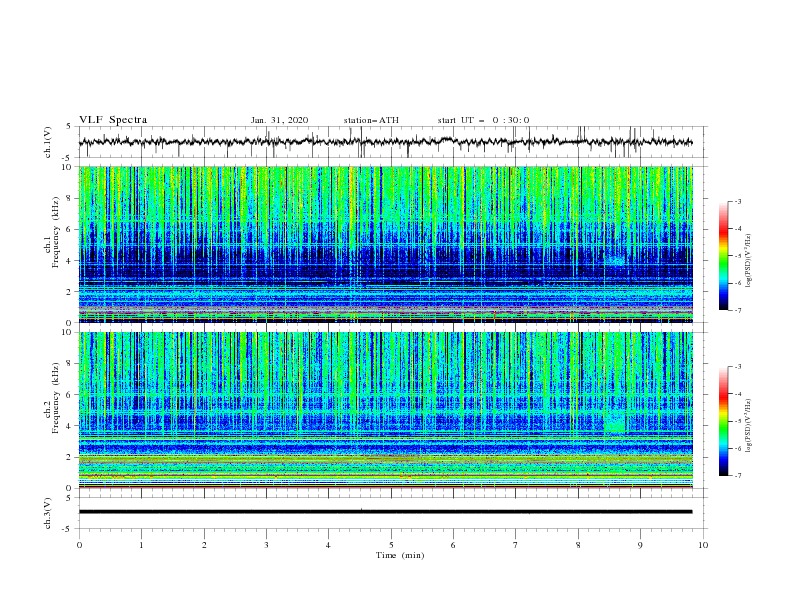Click the "-4" tick on the ch.2 color bar
Screen dimensions: 792x612
point(738,394)
